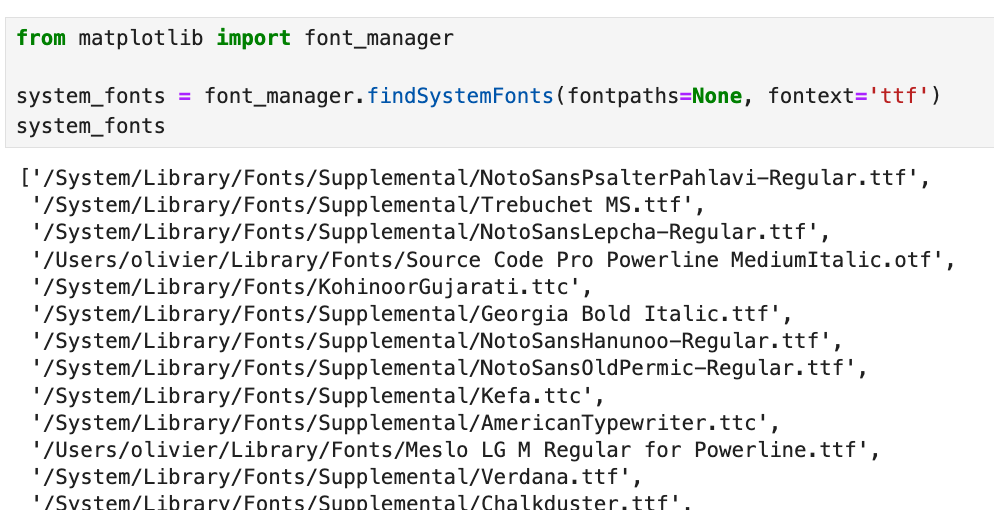Select the 'from matplotlib import font_manager' line

[x=235, y=38]
